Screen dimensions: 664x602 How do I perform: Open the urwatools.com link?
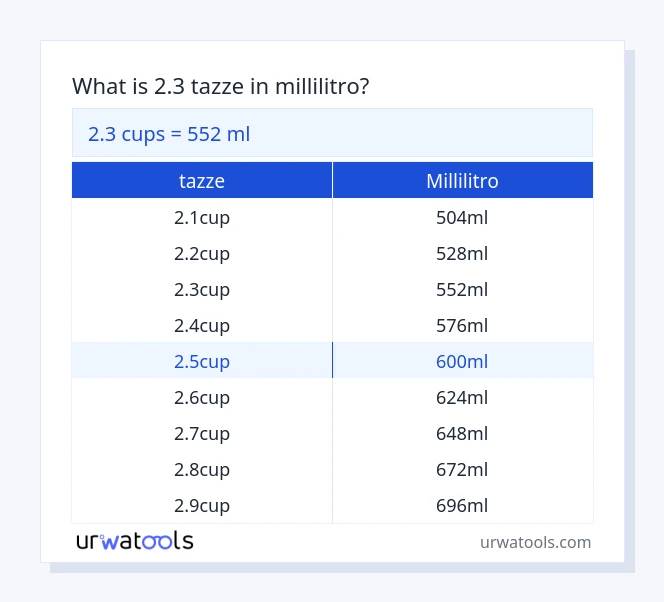tap(535, 542)
